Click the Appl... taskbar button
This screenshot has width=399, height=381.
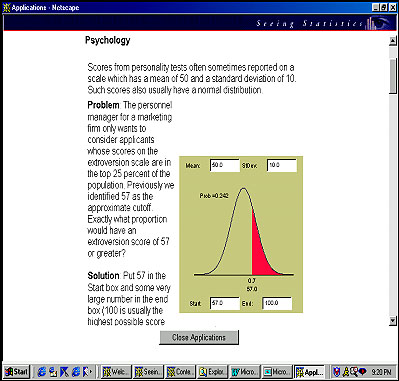click(x=310, y=372)
